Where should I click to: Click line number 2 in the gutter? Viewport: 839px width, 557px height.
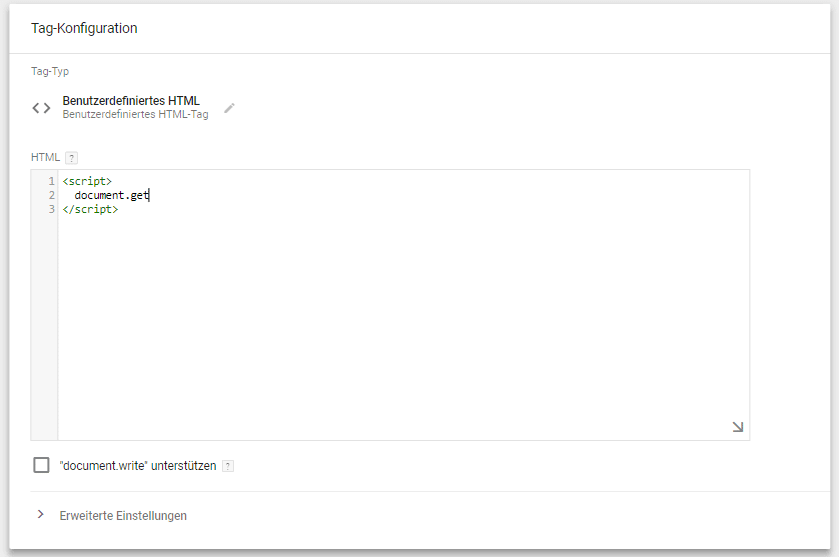(51, 195)
